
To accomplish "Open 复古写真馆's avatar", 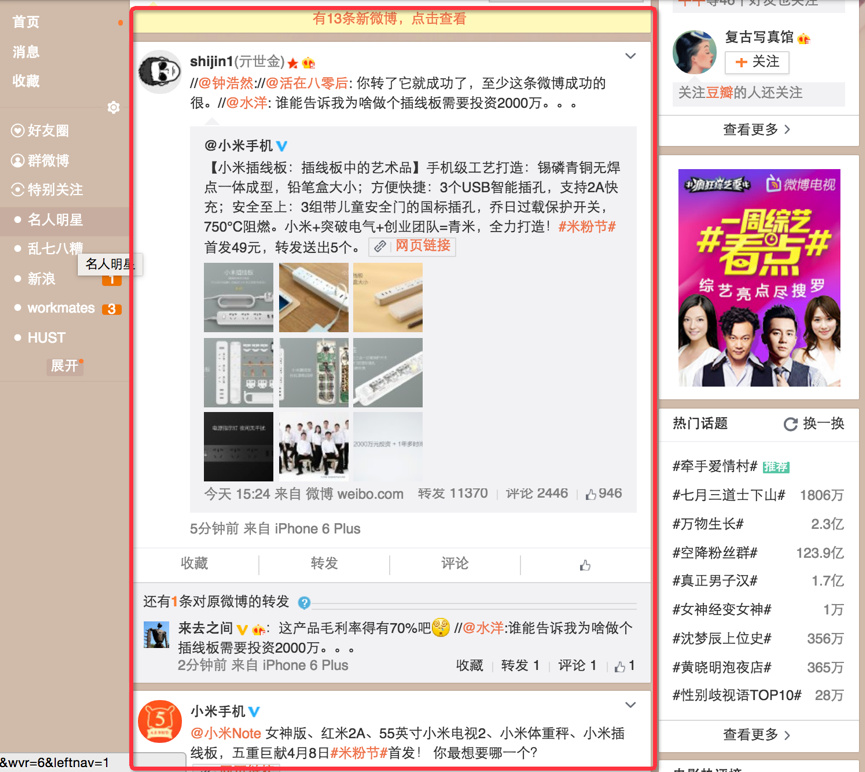I will pyautogui.click(x=694, y=52).
